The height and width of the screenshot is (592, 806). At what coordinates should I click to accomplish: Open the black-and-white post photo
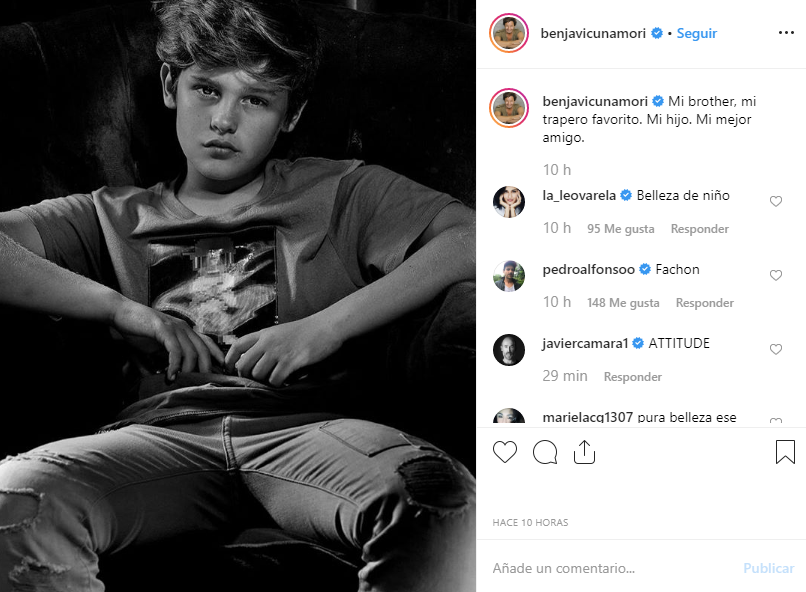[x=238, y=296]
